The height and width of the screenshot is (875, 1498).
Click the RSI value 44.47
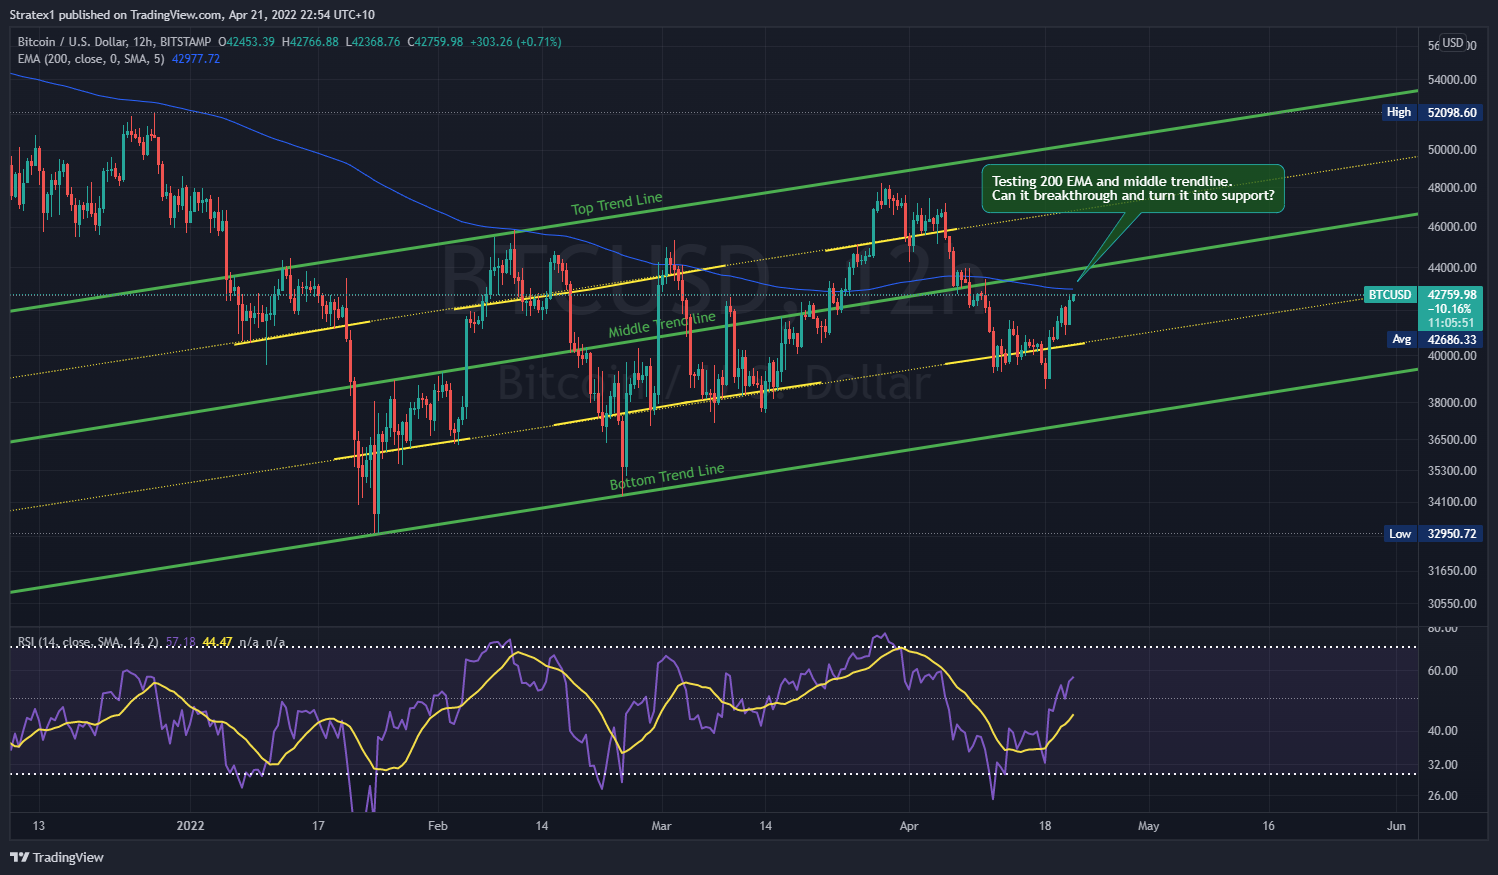[217, 642]
